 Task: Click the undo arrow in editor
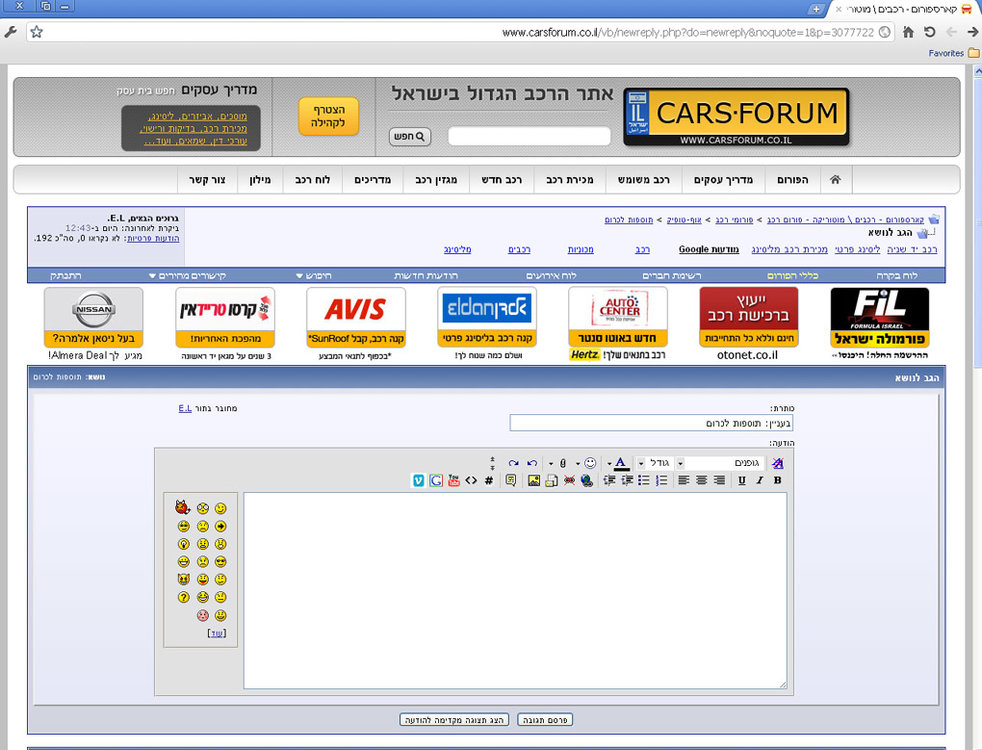(532, 463)
